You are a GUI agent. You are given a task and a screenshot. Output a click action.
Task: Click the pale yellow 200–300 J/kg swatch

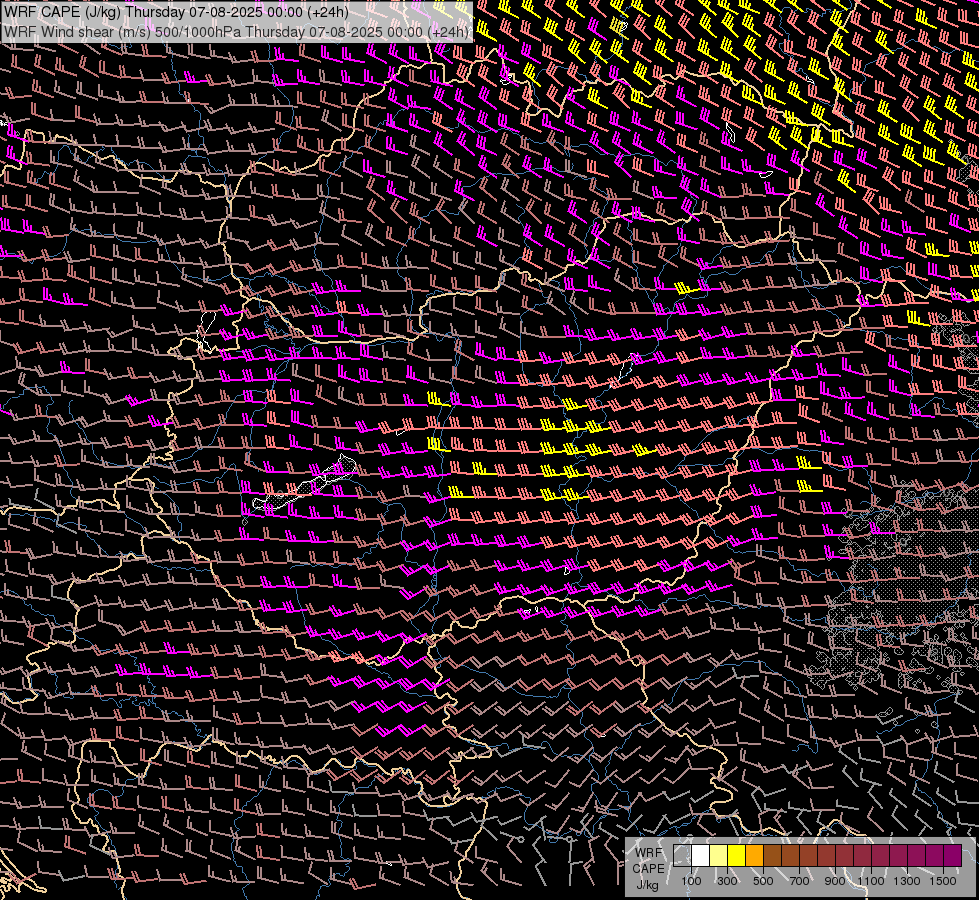(x=719, y=856)
